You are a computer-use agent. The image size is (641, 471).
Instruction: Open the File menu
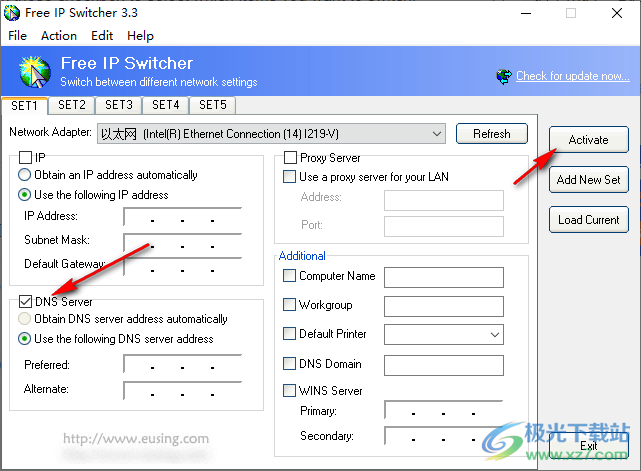[x=18, y=36]
